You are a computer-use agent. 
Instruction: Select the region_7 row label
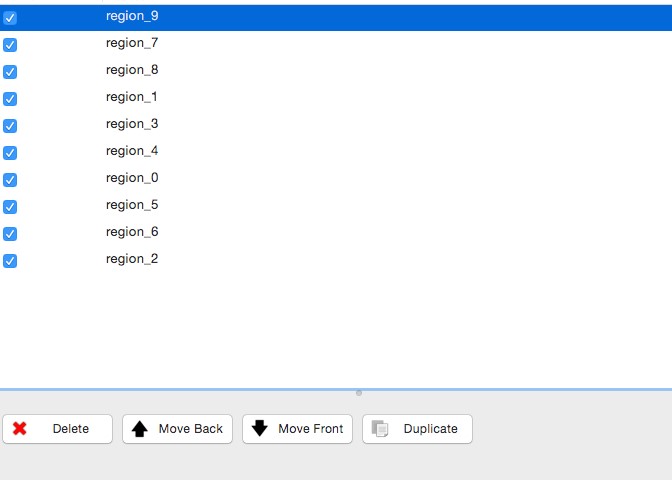coord(132,43)
